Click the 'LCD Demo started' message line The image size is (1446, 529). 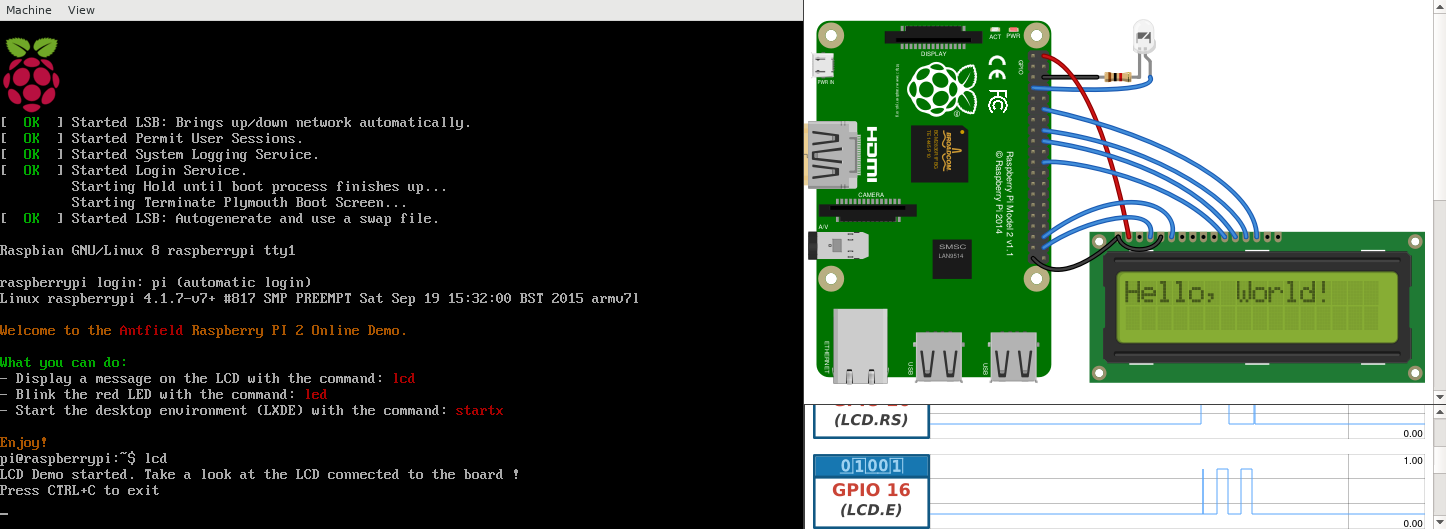(x=260, y=475)
